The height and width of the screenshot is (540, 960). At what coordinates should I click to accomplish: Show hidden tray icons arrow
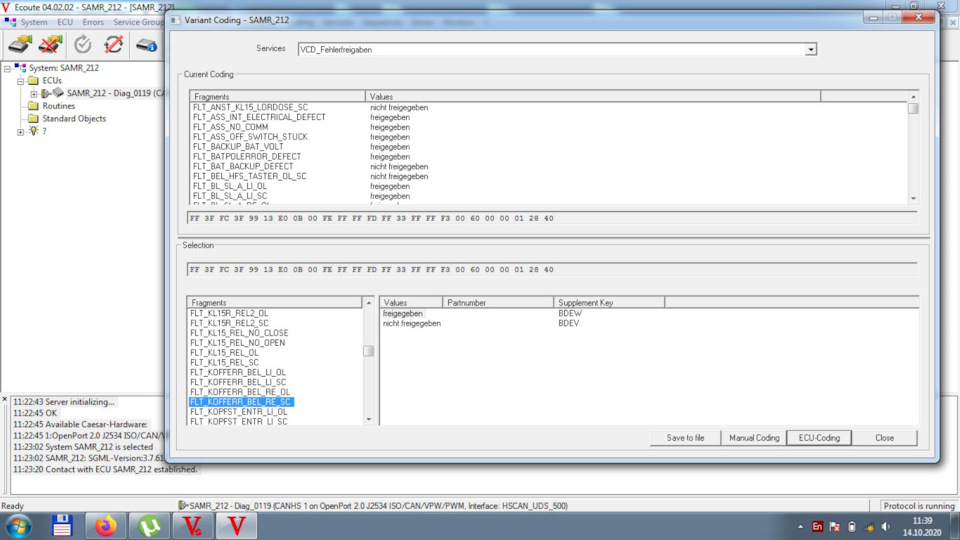coord(800,527)
